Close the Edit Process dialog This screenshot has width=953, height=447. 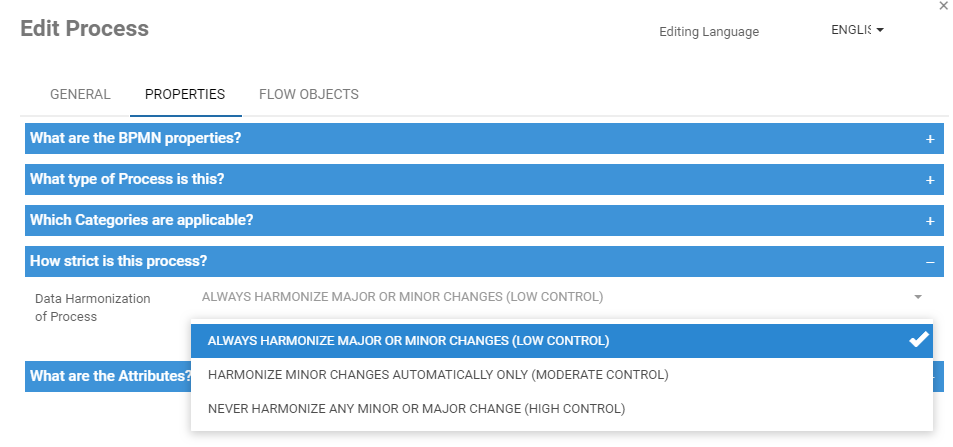pos(943,6)
